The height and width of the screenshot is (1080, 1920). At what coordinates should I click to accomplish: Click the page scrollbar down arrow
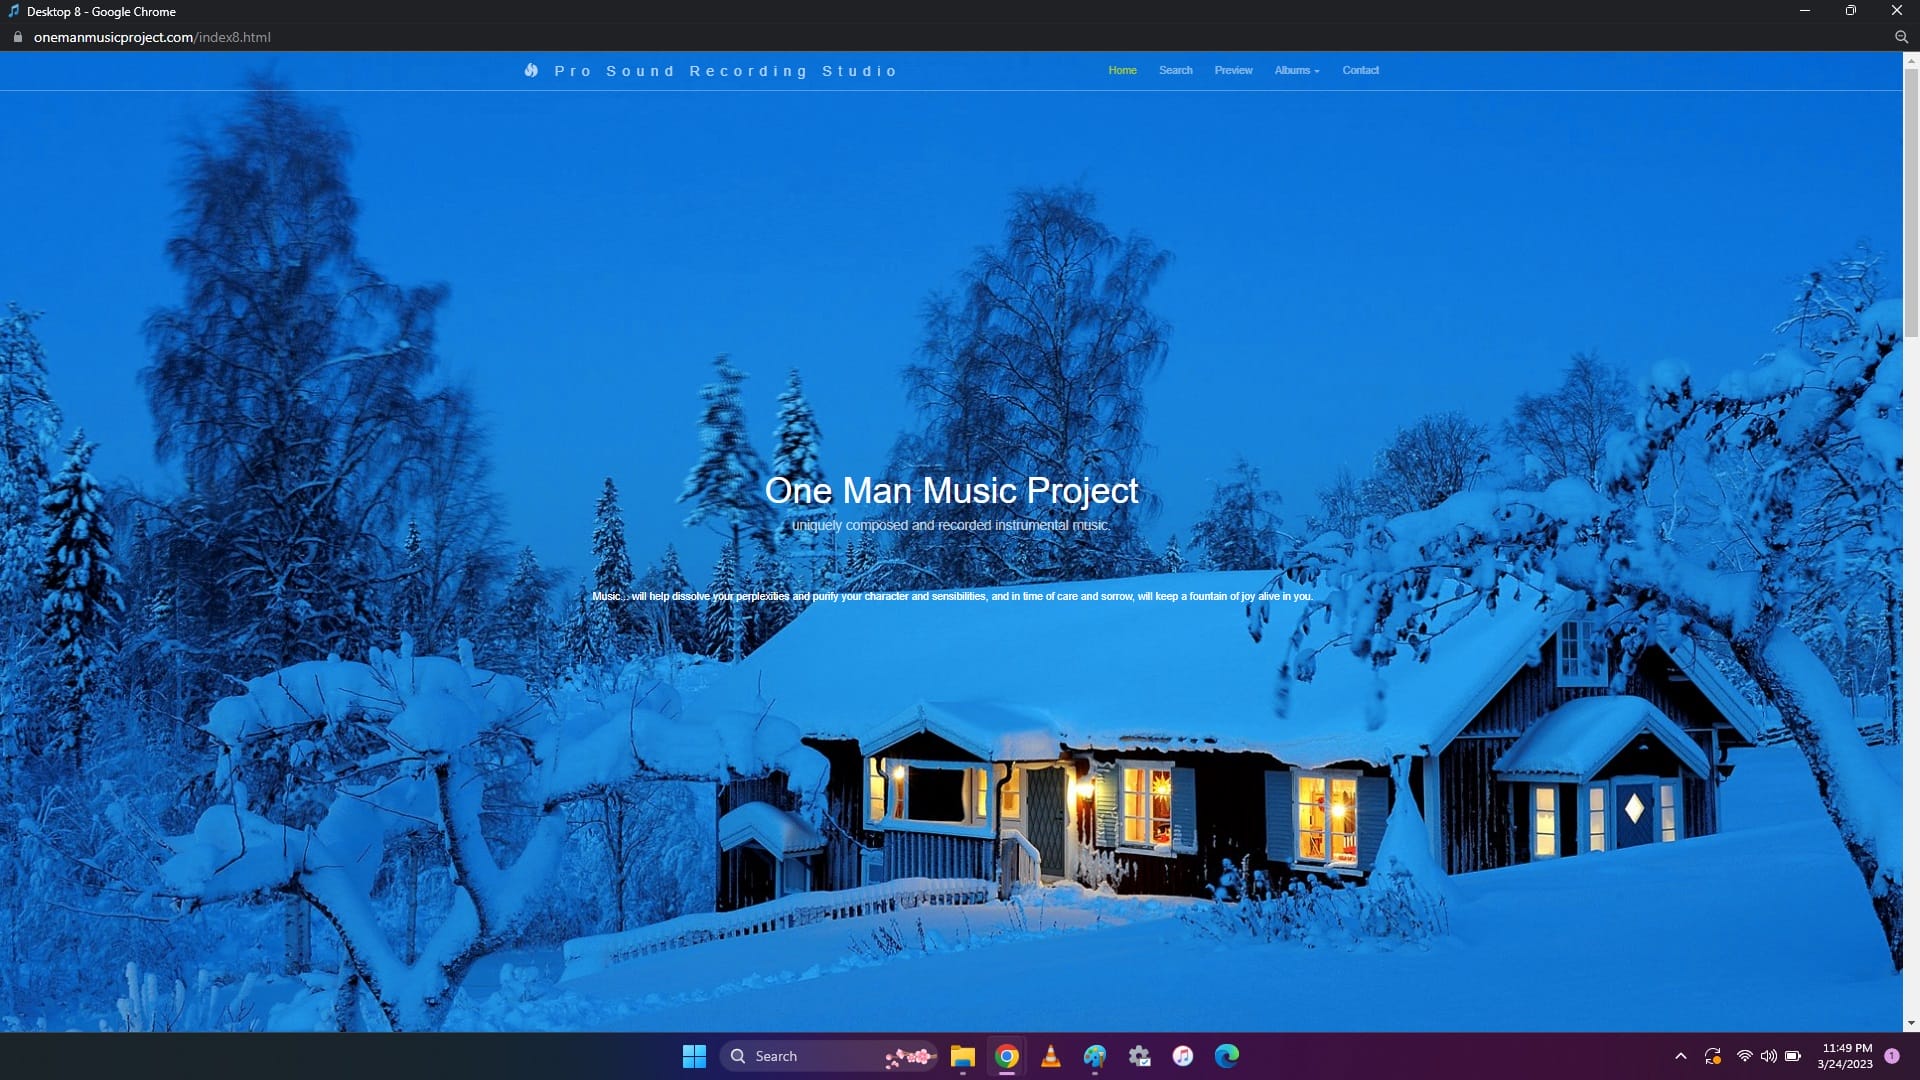click(x=1911, y=1023)
